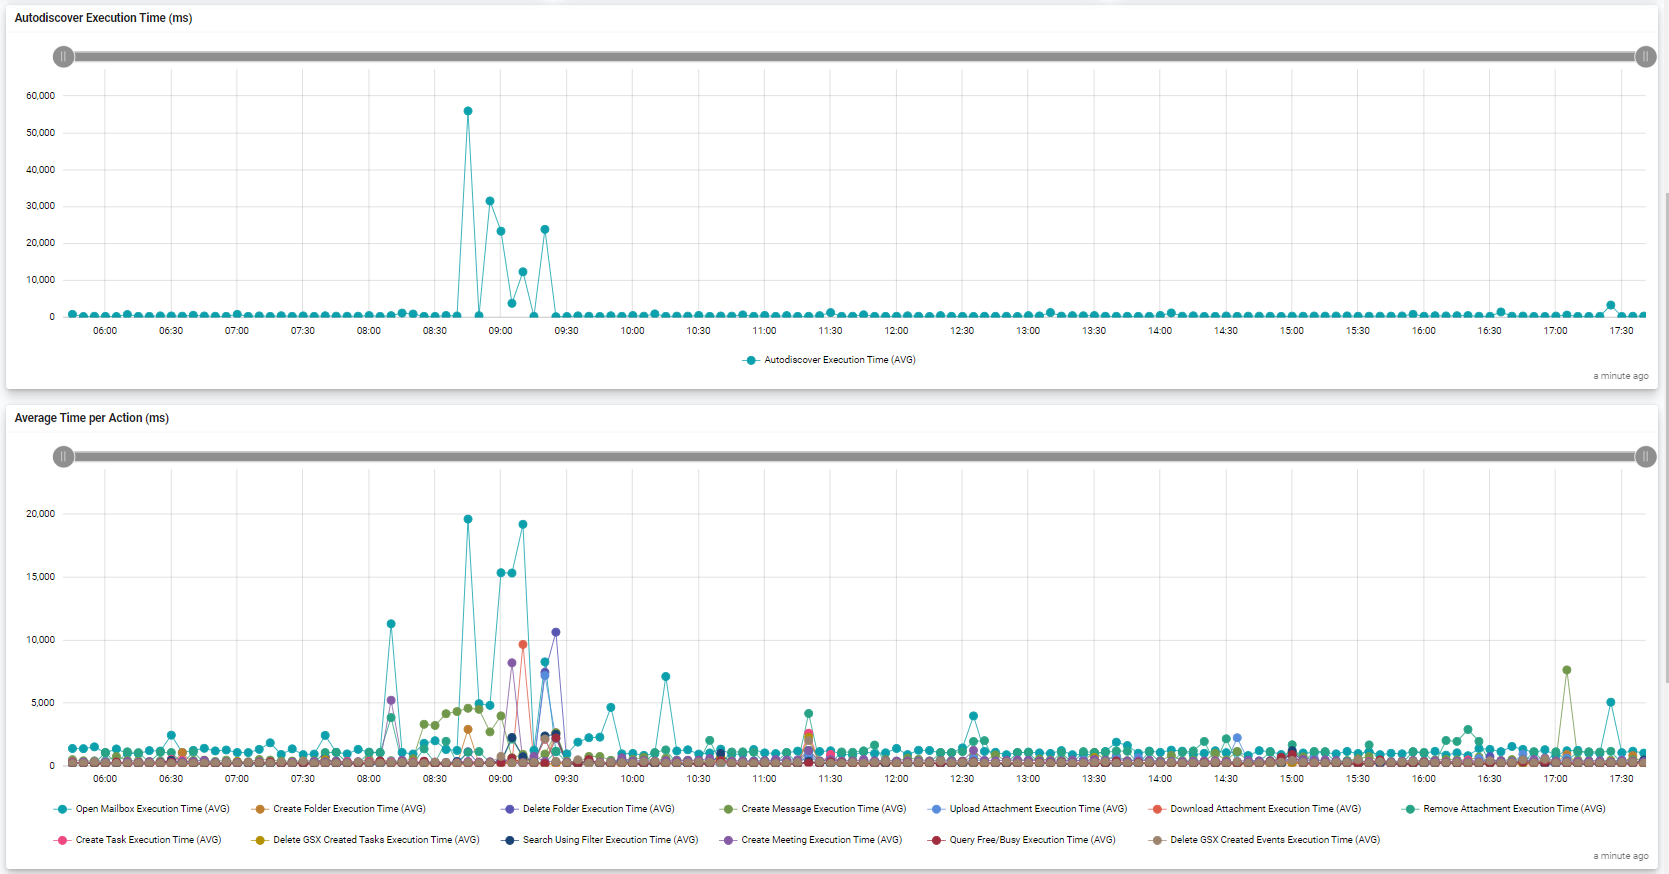This screenshot has width=1669, height=874.
Task: Click 20,000 y-axis label on Average Time chart
Action: pos(41,514)
